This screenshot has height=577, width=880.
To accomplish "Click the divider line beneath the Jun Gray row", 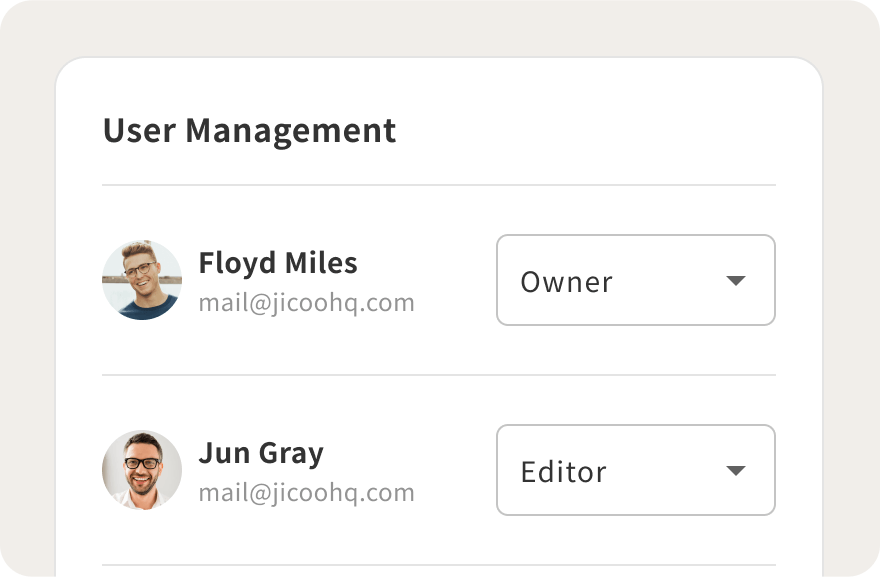I will [x=438, y=565].
